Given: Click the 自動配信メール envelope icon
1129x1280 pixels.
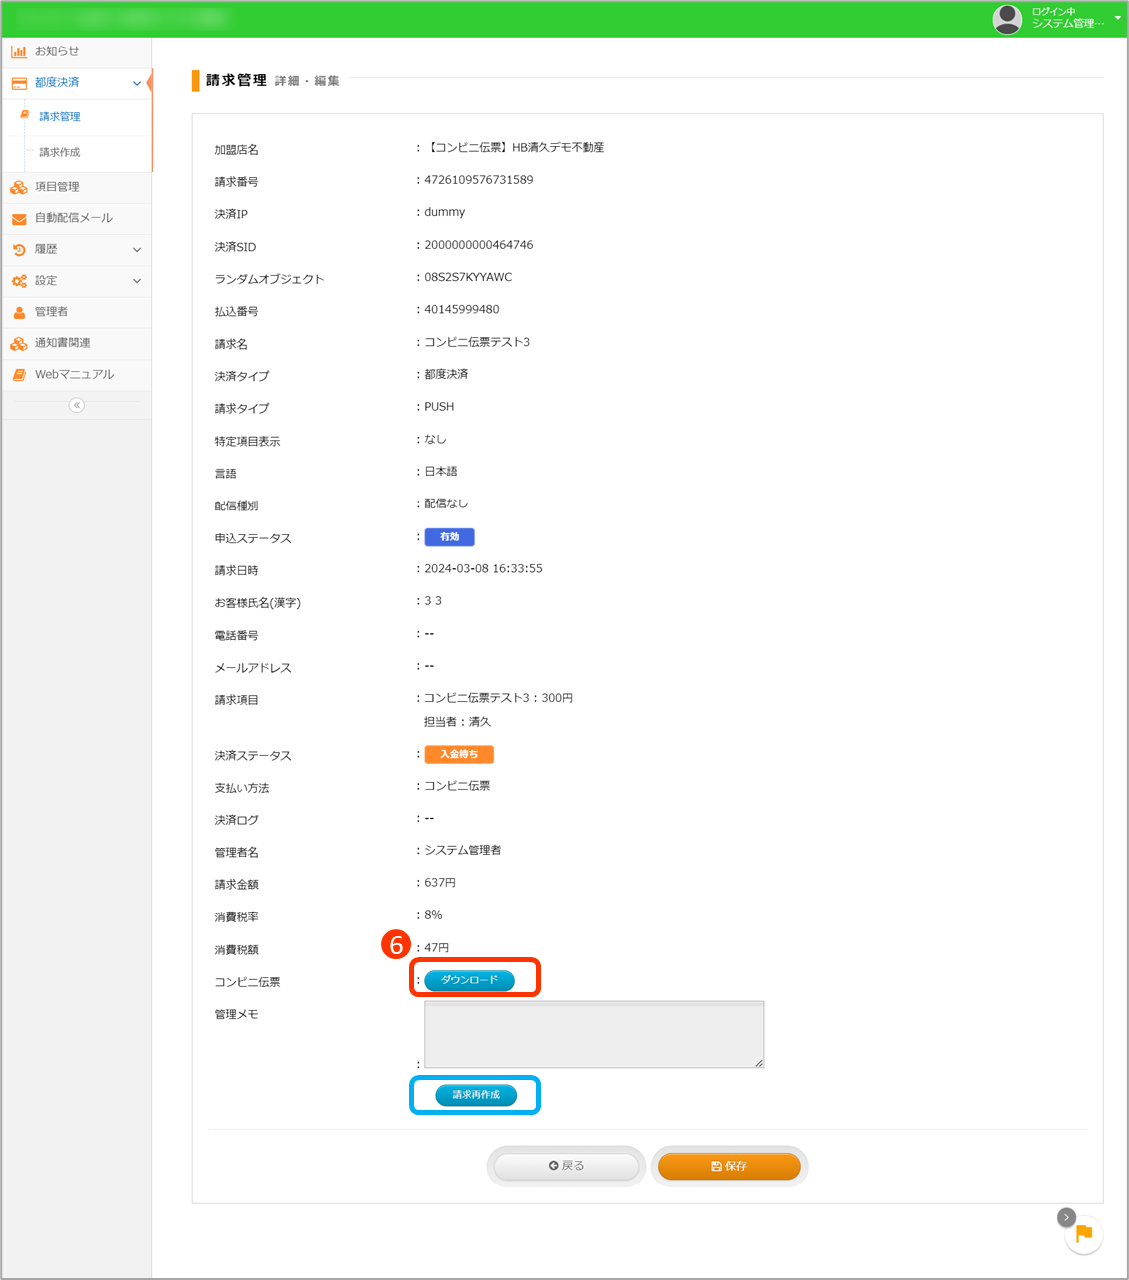Looking at the screenshot, I should click(19, 218).
